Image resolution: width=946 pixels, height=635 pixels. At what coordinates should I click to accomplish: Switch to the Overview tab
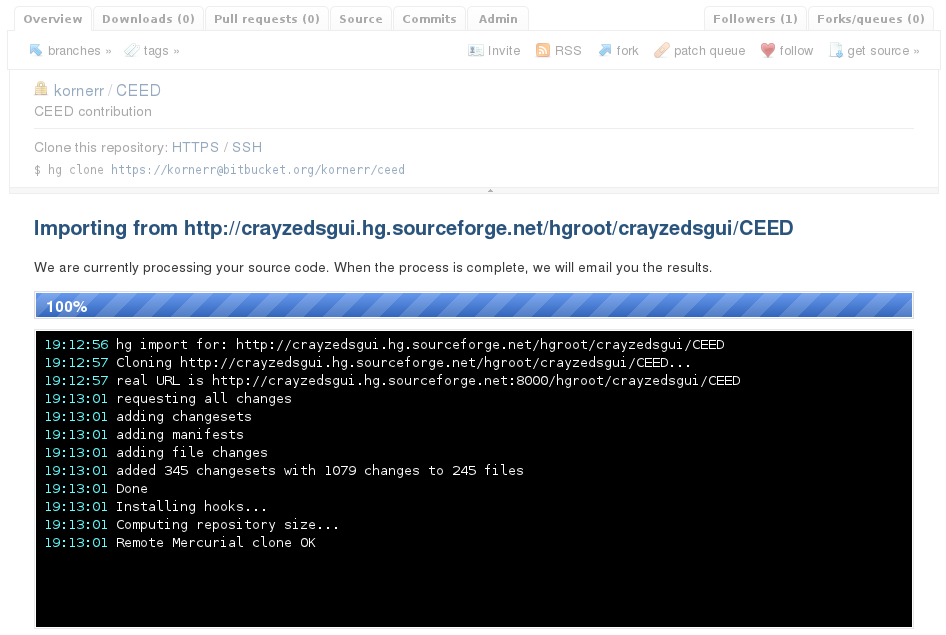pos(53,19)
